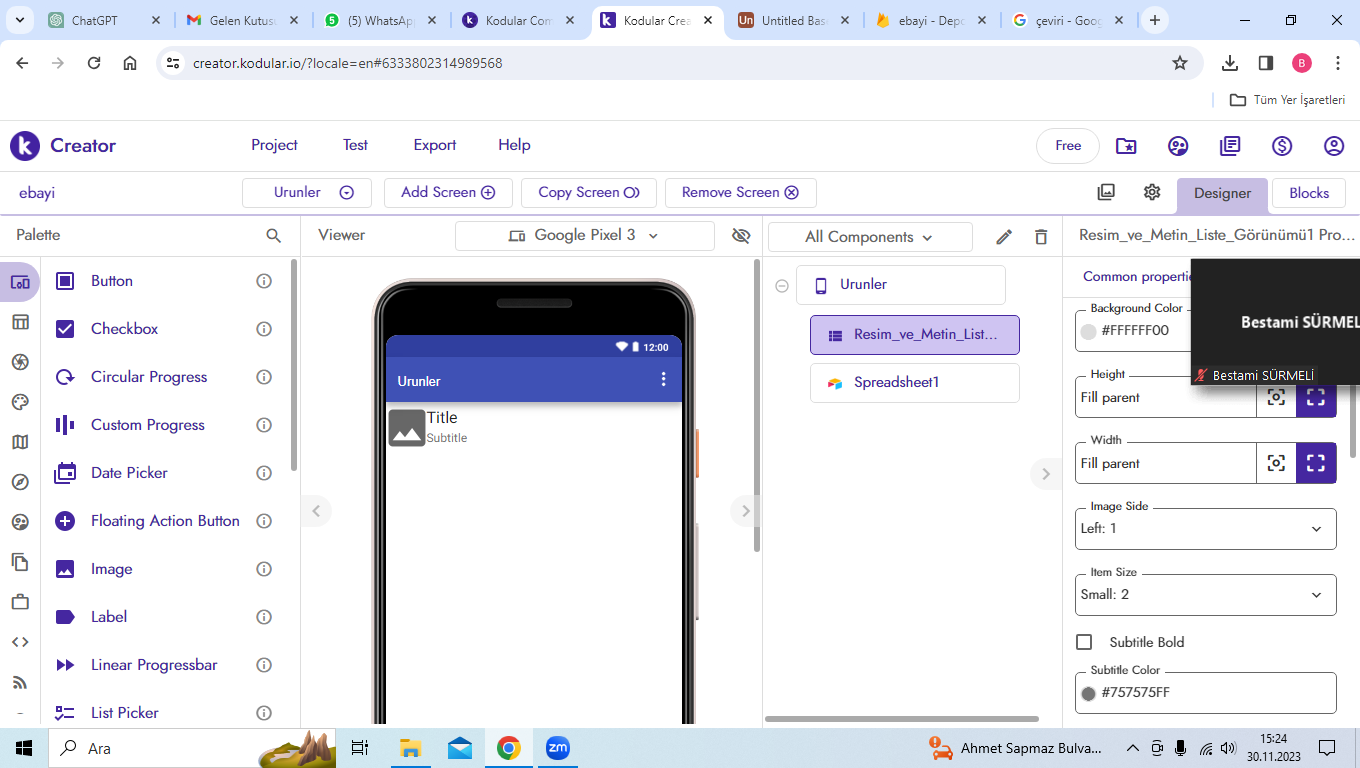The image size is (1360, 768).
Task: Select Spreadsheet1 in component tree
Action: coord(915,383)
